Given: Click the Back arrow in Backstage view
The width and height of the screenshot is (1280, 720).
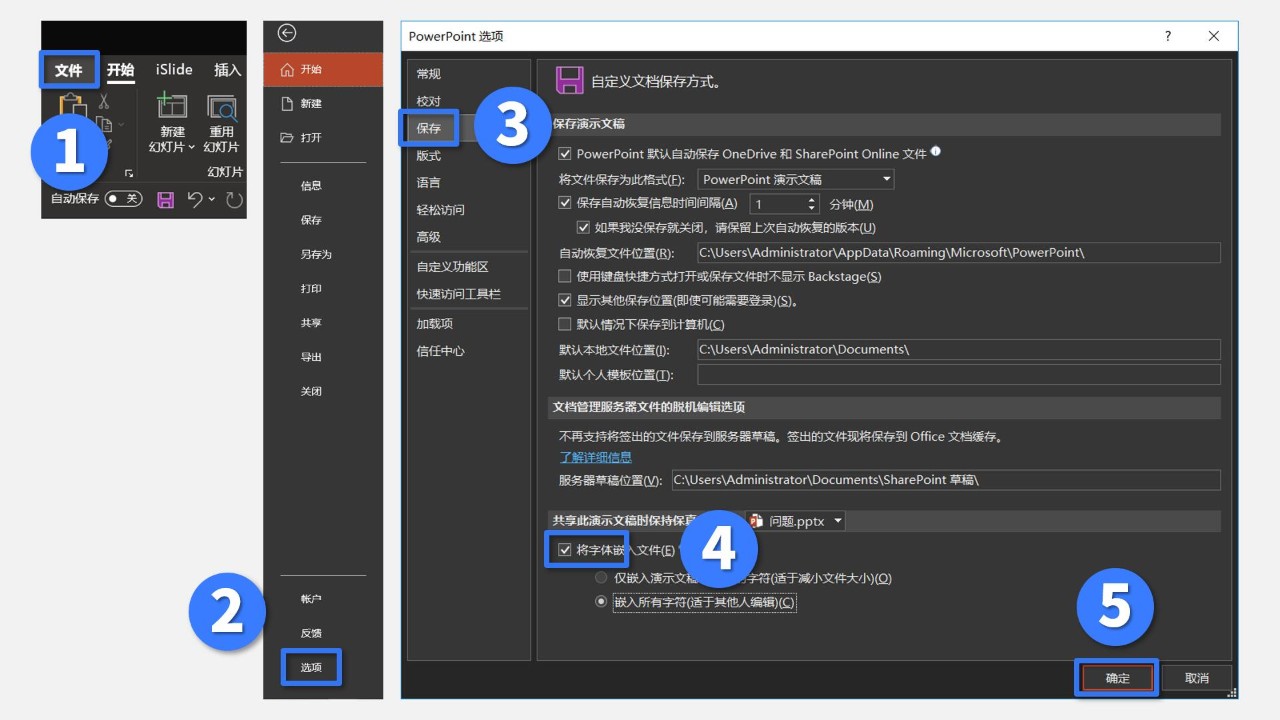Looking at the screenshot, I should click(286, 33).
